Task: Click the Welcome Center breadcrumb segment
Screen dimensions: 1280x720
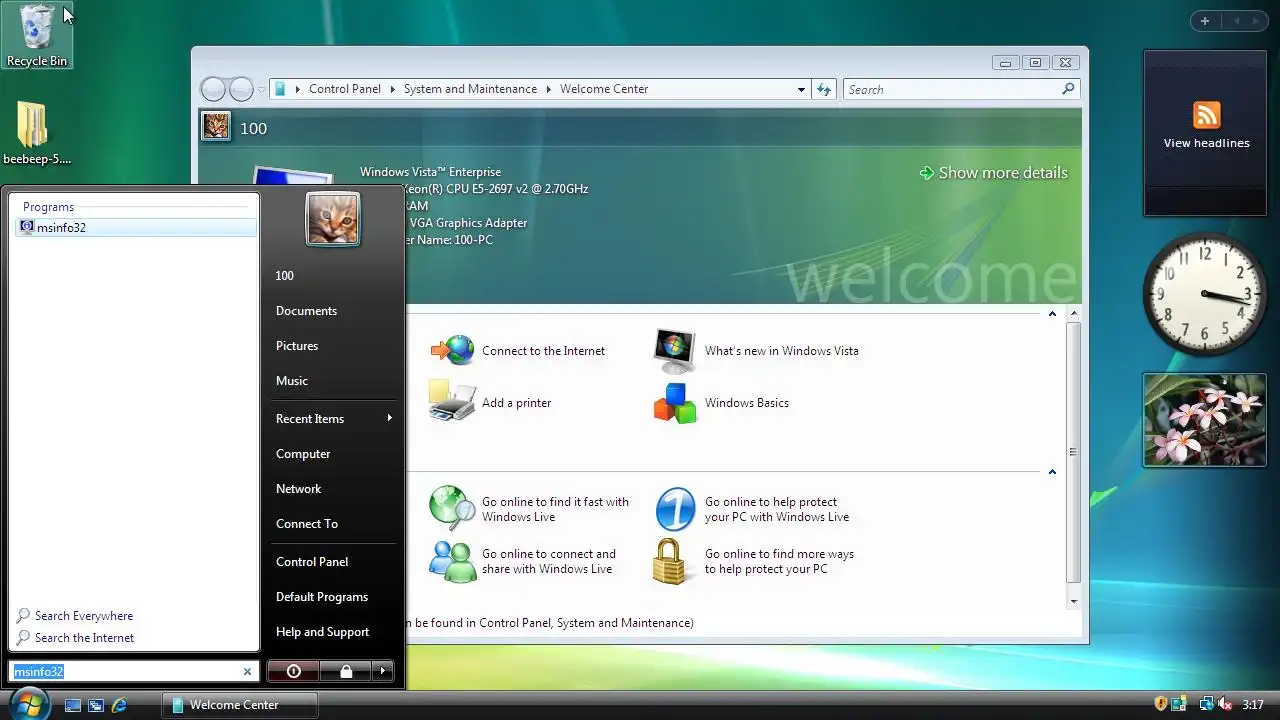Action: pyautogui.click(x=604, y=89)
